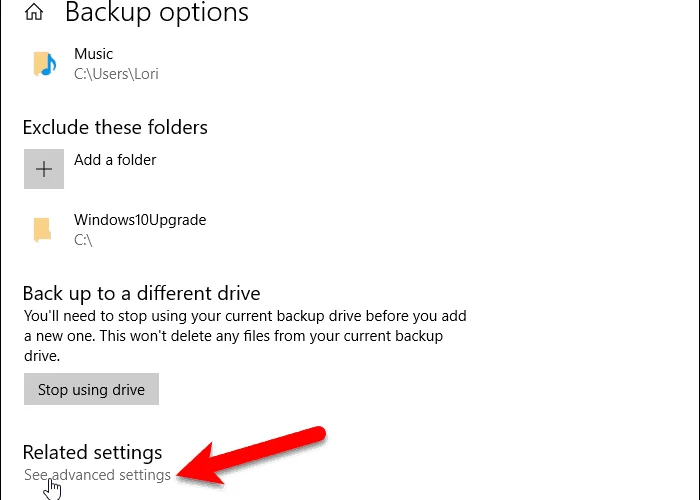Click the red arrow annotation
Image resolution: width=700 pixels, height=500 pixels.
[251, 455]
